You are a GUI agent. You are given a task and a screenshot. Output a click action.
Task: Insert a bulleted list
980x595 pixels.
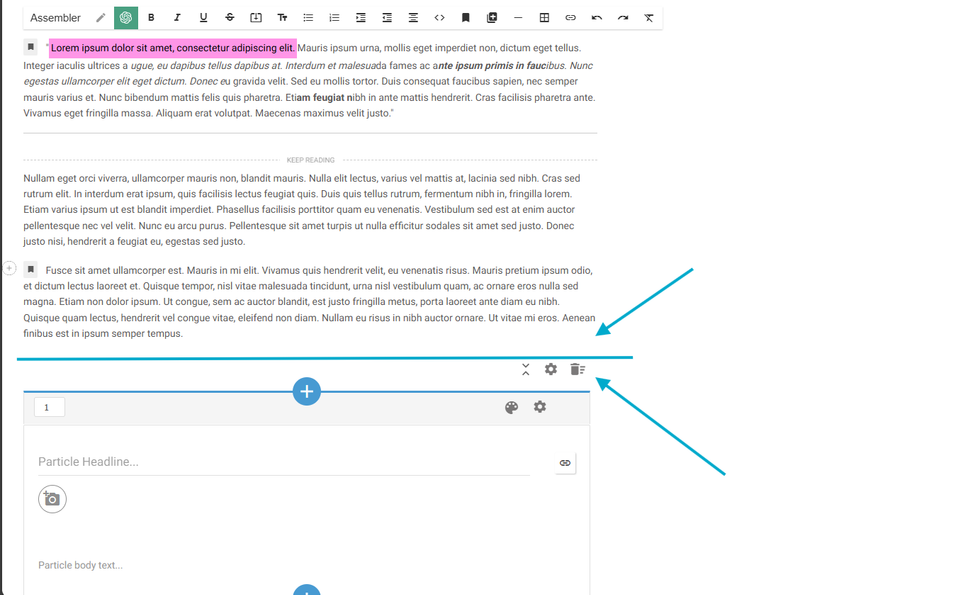[308, 18]
